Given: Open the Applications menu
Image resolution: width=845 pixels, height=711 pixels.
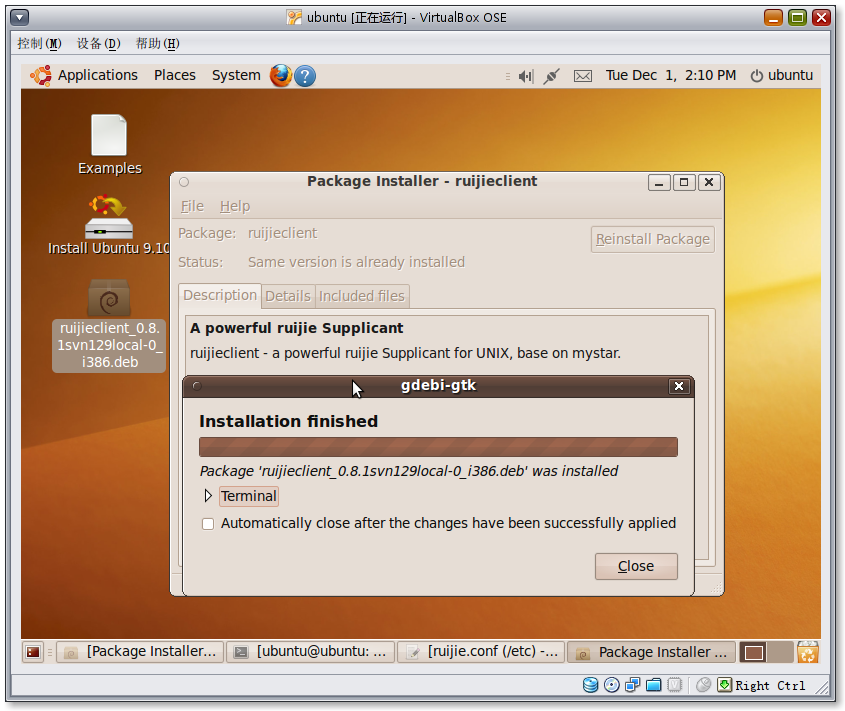Looking at the screenshot, I should pos(98,75).
